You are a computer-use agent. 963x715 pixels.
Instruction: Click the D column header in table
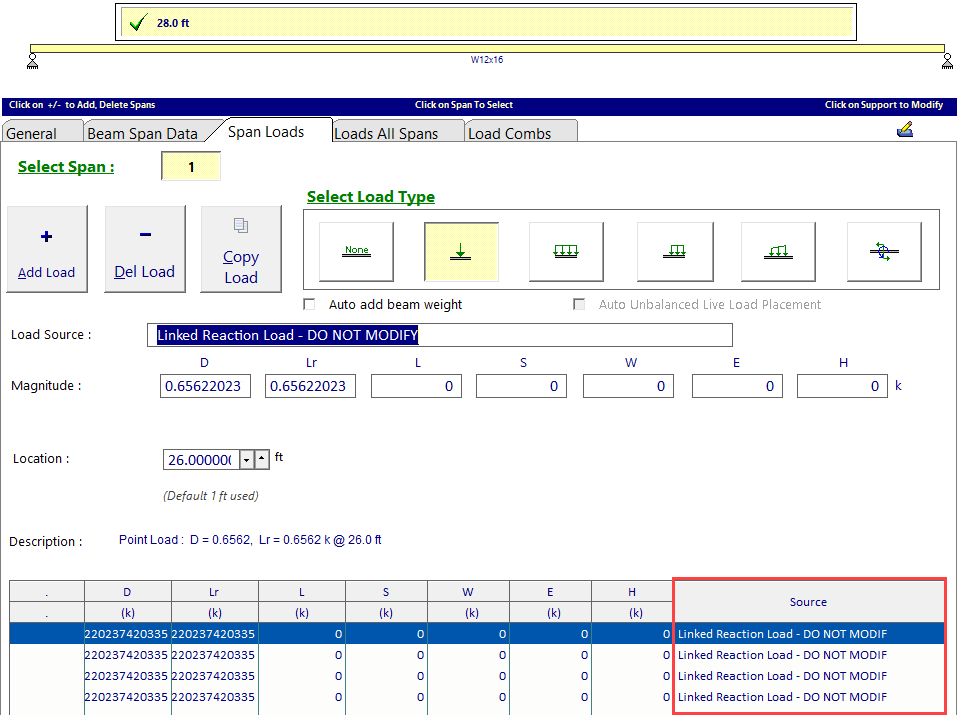tap(127, 592)
